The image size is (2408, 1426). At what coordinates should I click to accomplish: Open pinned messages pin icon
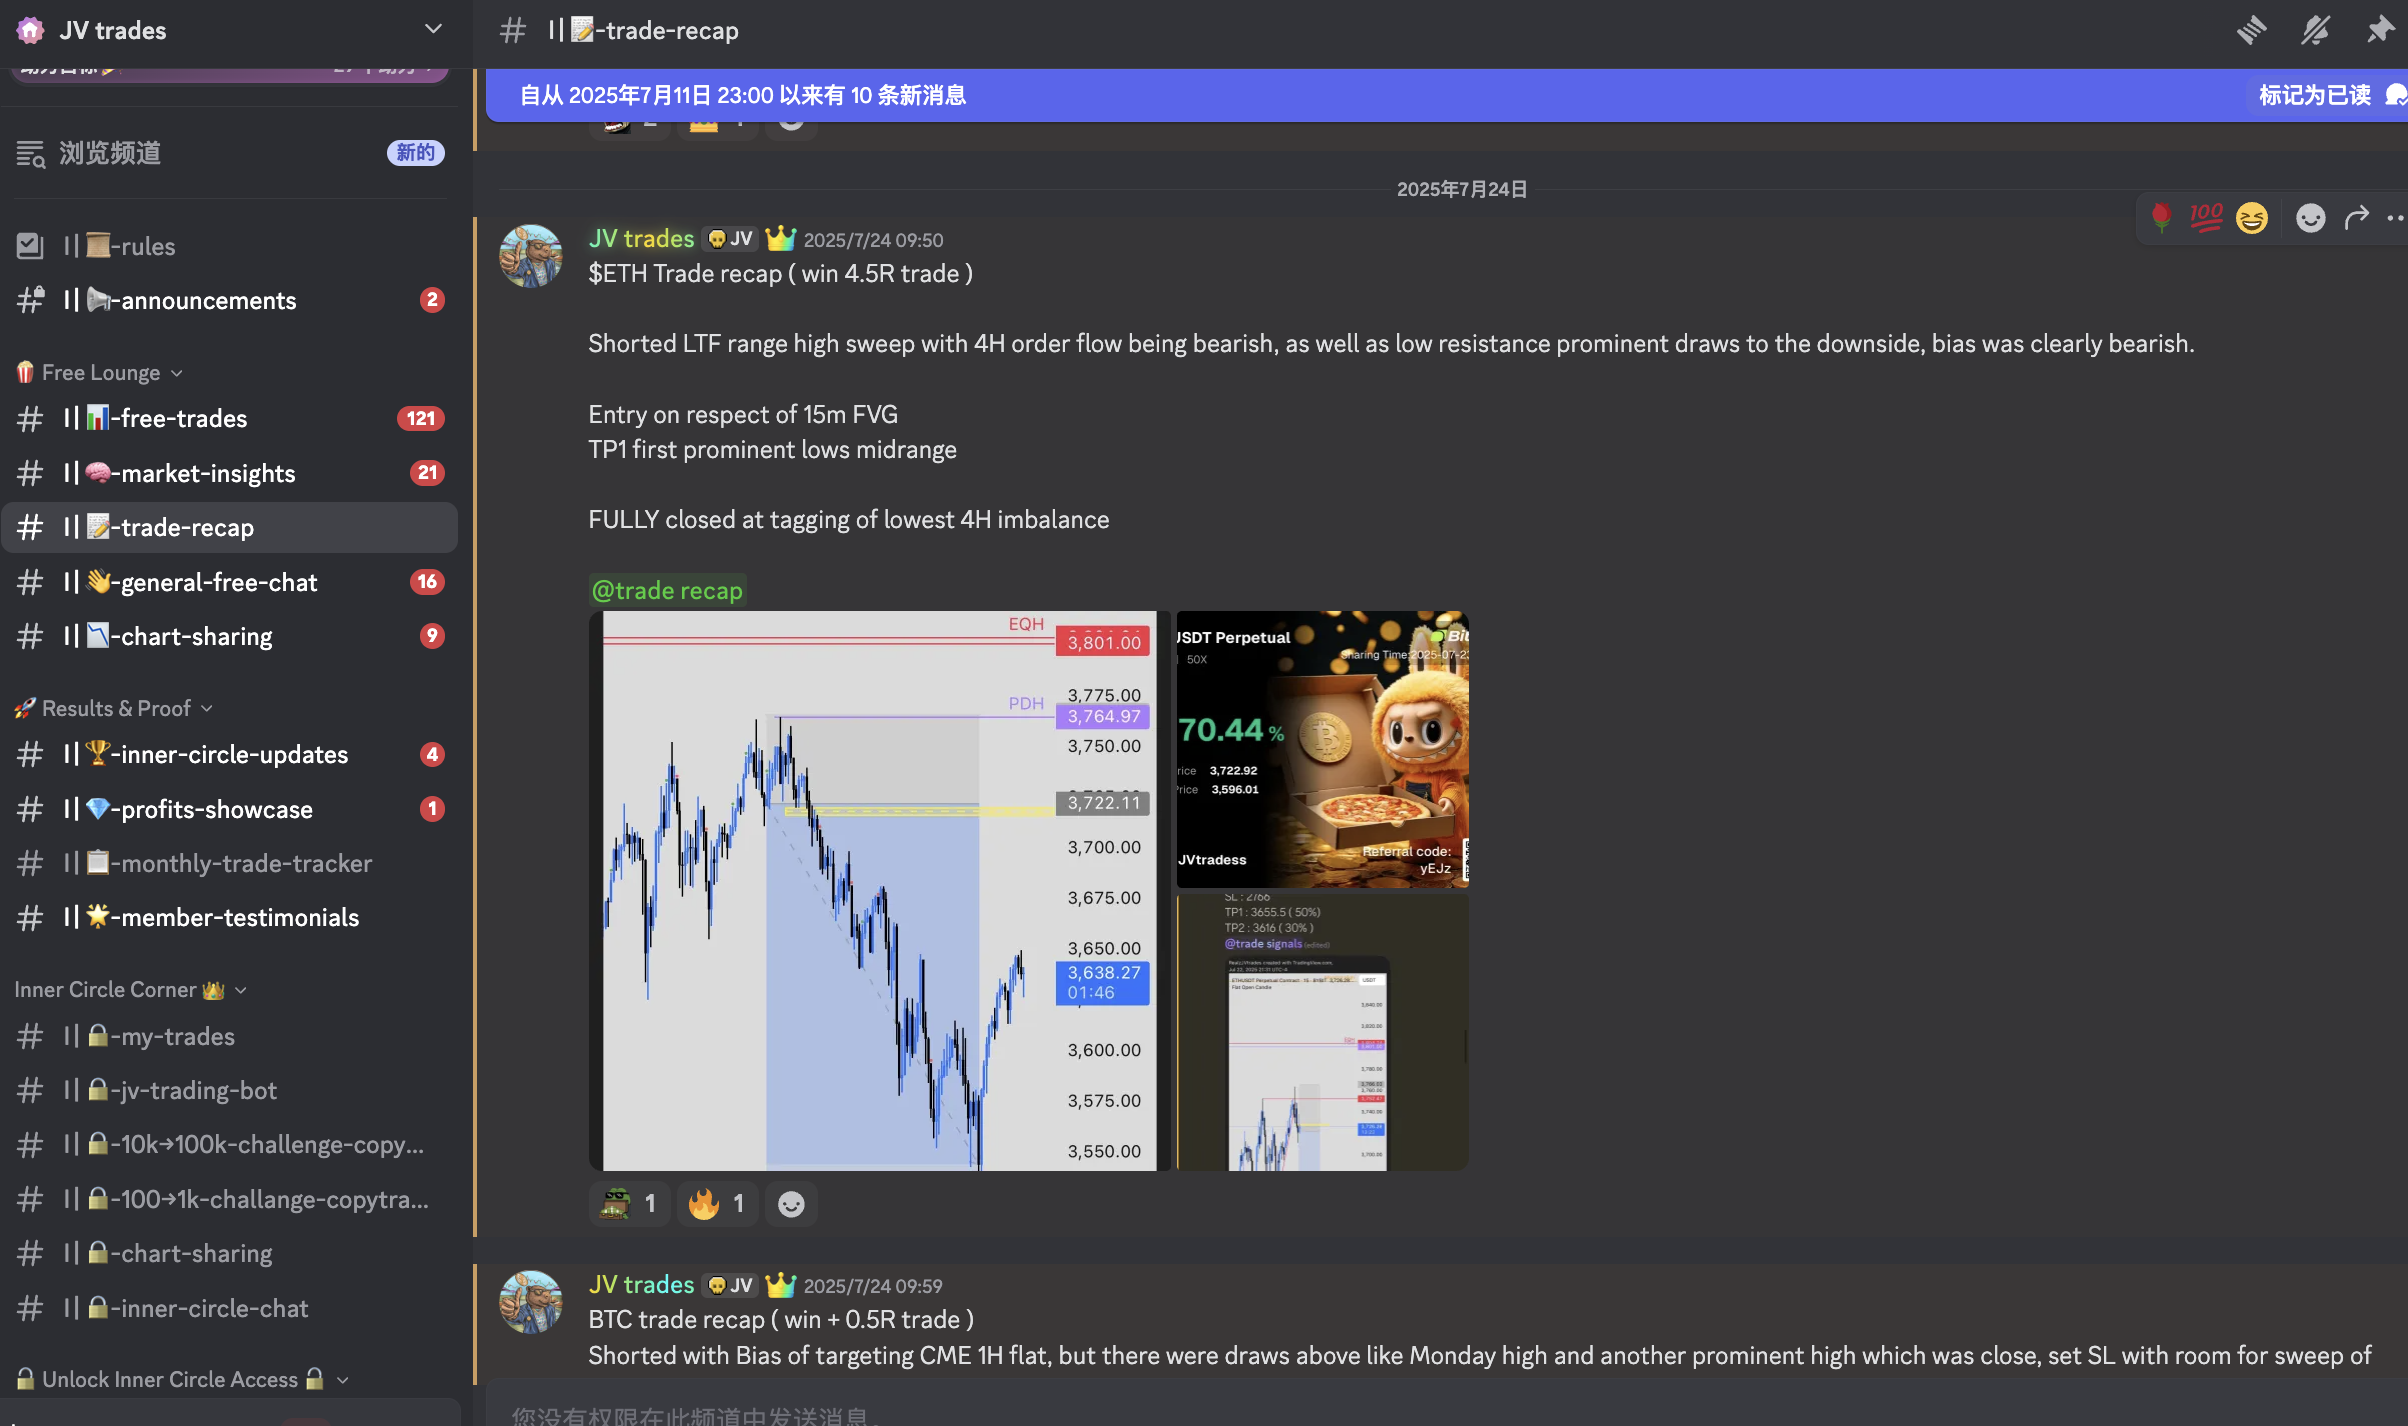pyautogui.click(x=2380, y=30)
